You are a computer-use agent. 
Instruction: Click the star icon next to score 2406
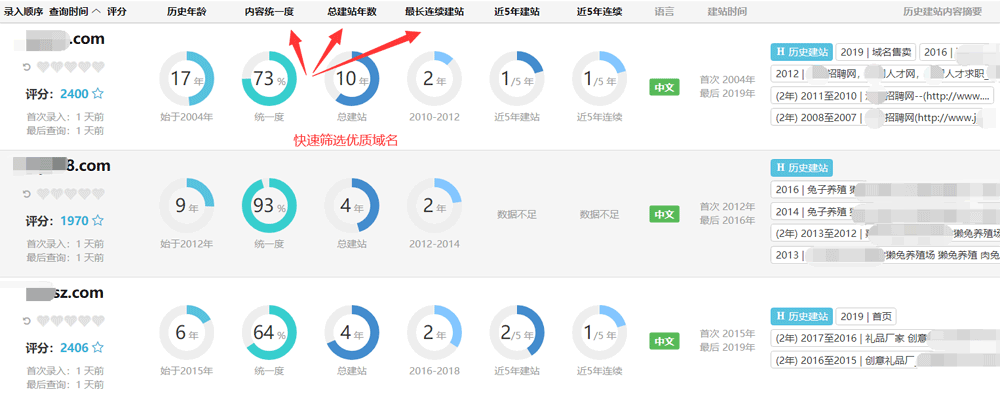[x=98, y=347]
